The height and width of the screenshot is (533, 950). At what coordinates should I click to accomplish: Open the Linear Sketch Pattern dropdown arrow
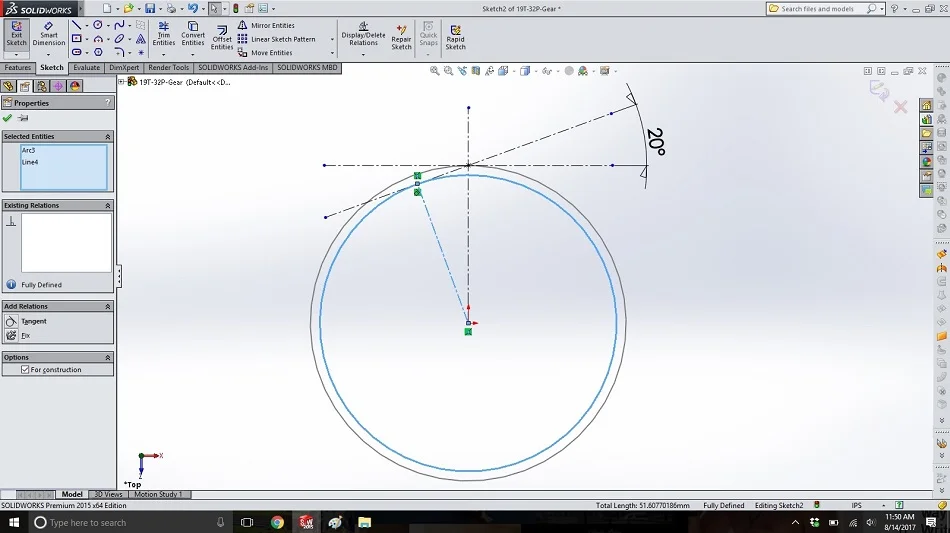coord(331,39)
